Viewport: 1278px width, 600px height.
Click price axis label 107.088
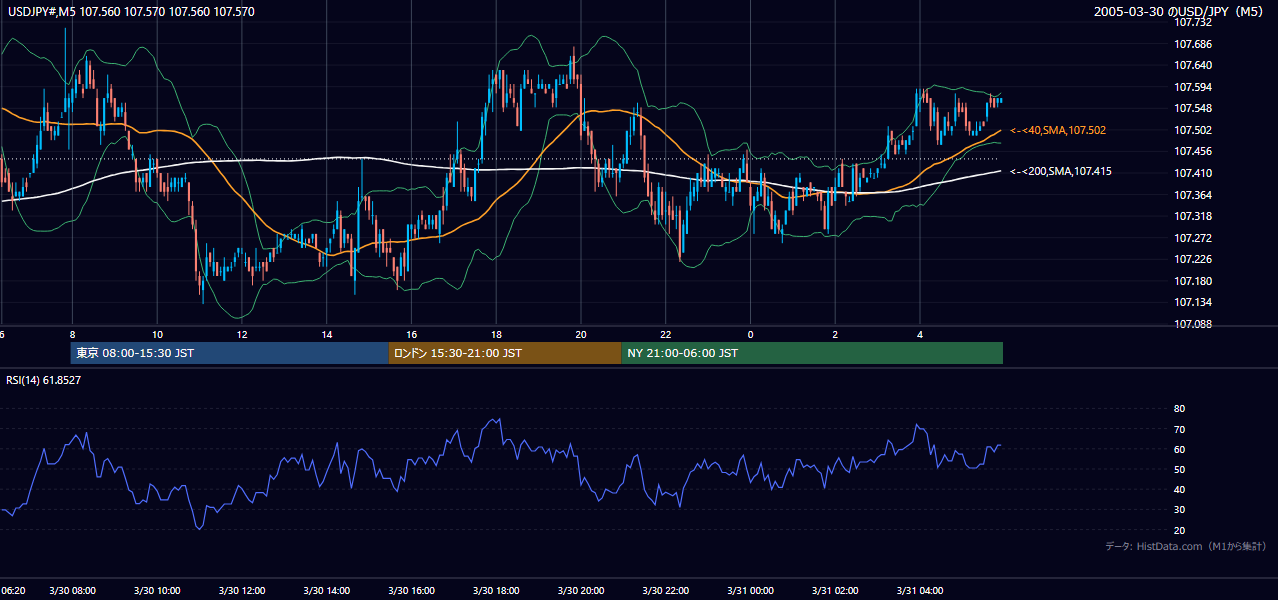[x=1193, y=324]
